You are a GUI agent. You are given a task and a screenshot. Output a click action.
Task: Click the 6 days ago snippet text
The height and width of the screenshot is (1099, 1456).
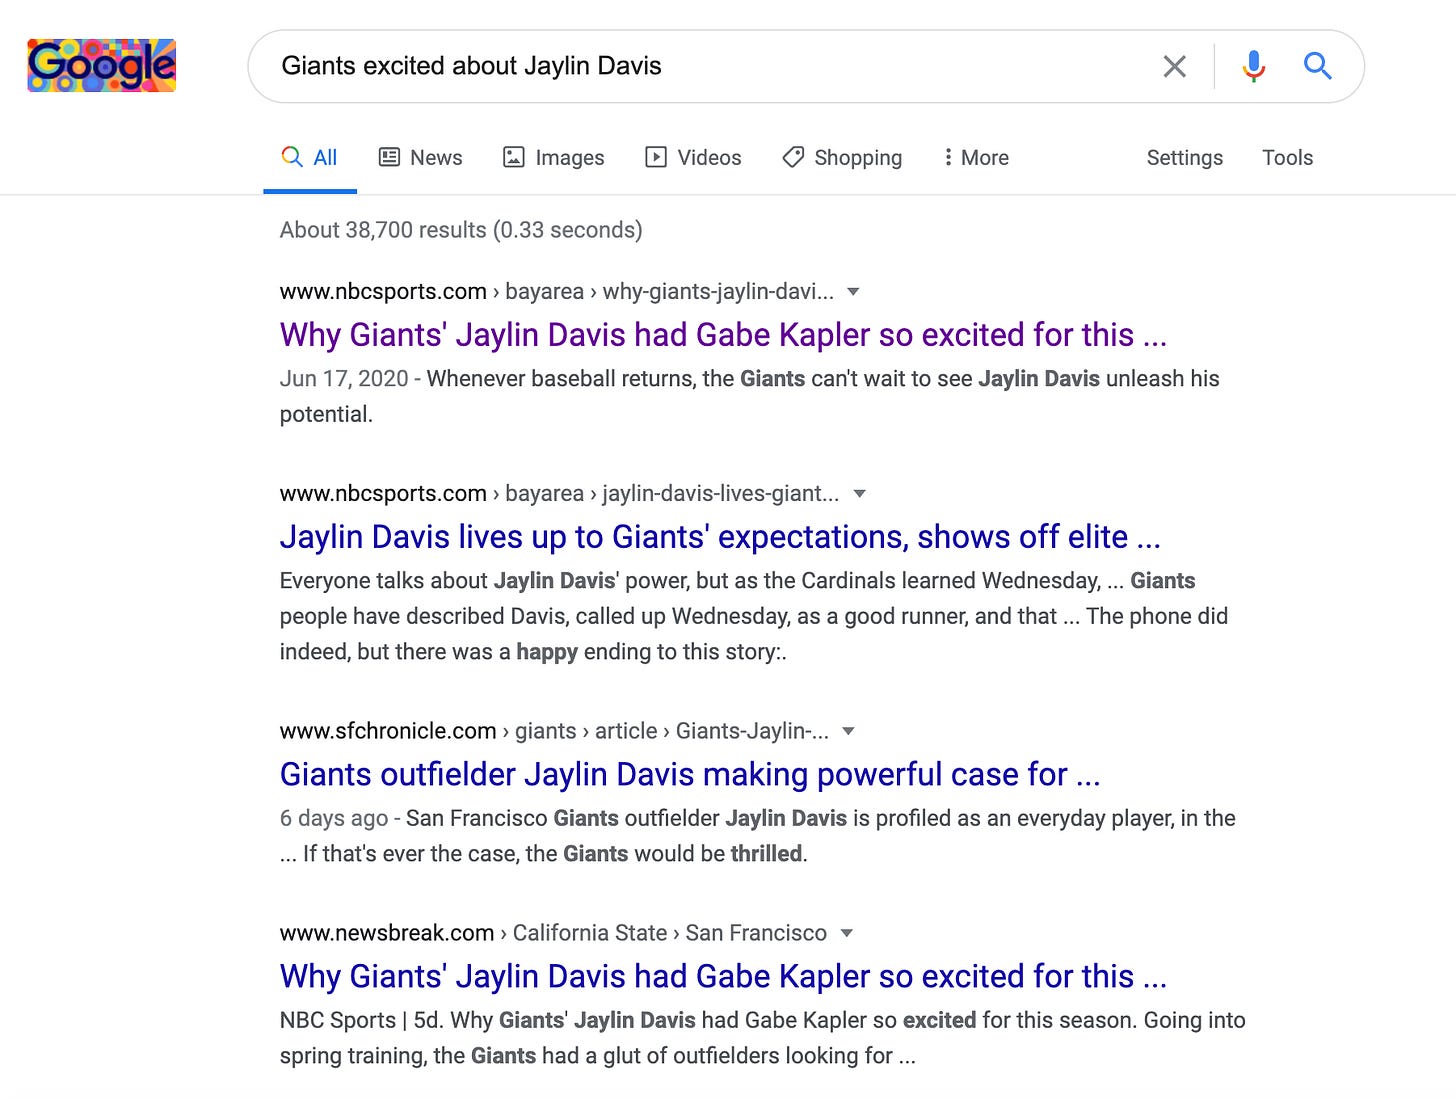point(757,836)
